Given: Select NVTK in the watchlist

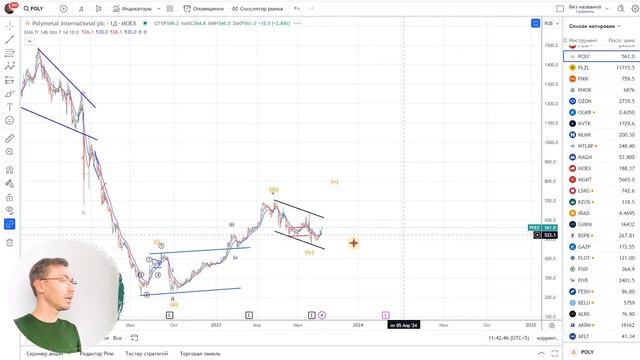Looking at the screenshot, I should [x=602, y=123].
